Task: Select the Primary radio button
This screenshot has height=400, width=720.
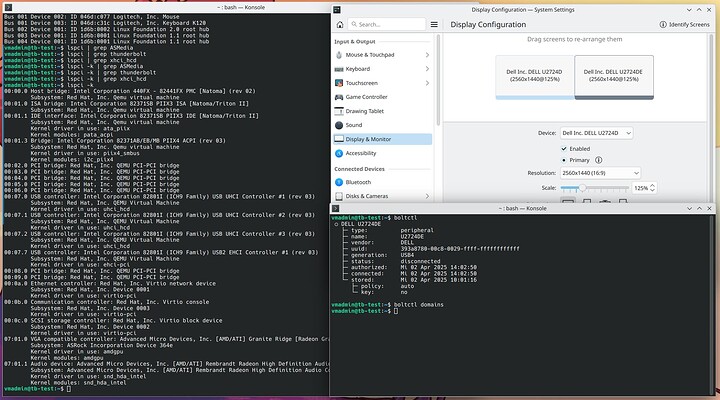Action: (x=564, y=159)
